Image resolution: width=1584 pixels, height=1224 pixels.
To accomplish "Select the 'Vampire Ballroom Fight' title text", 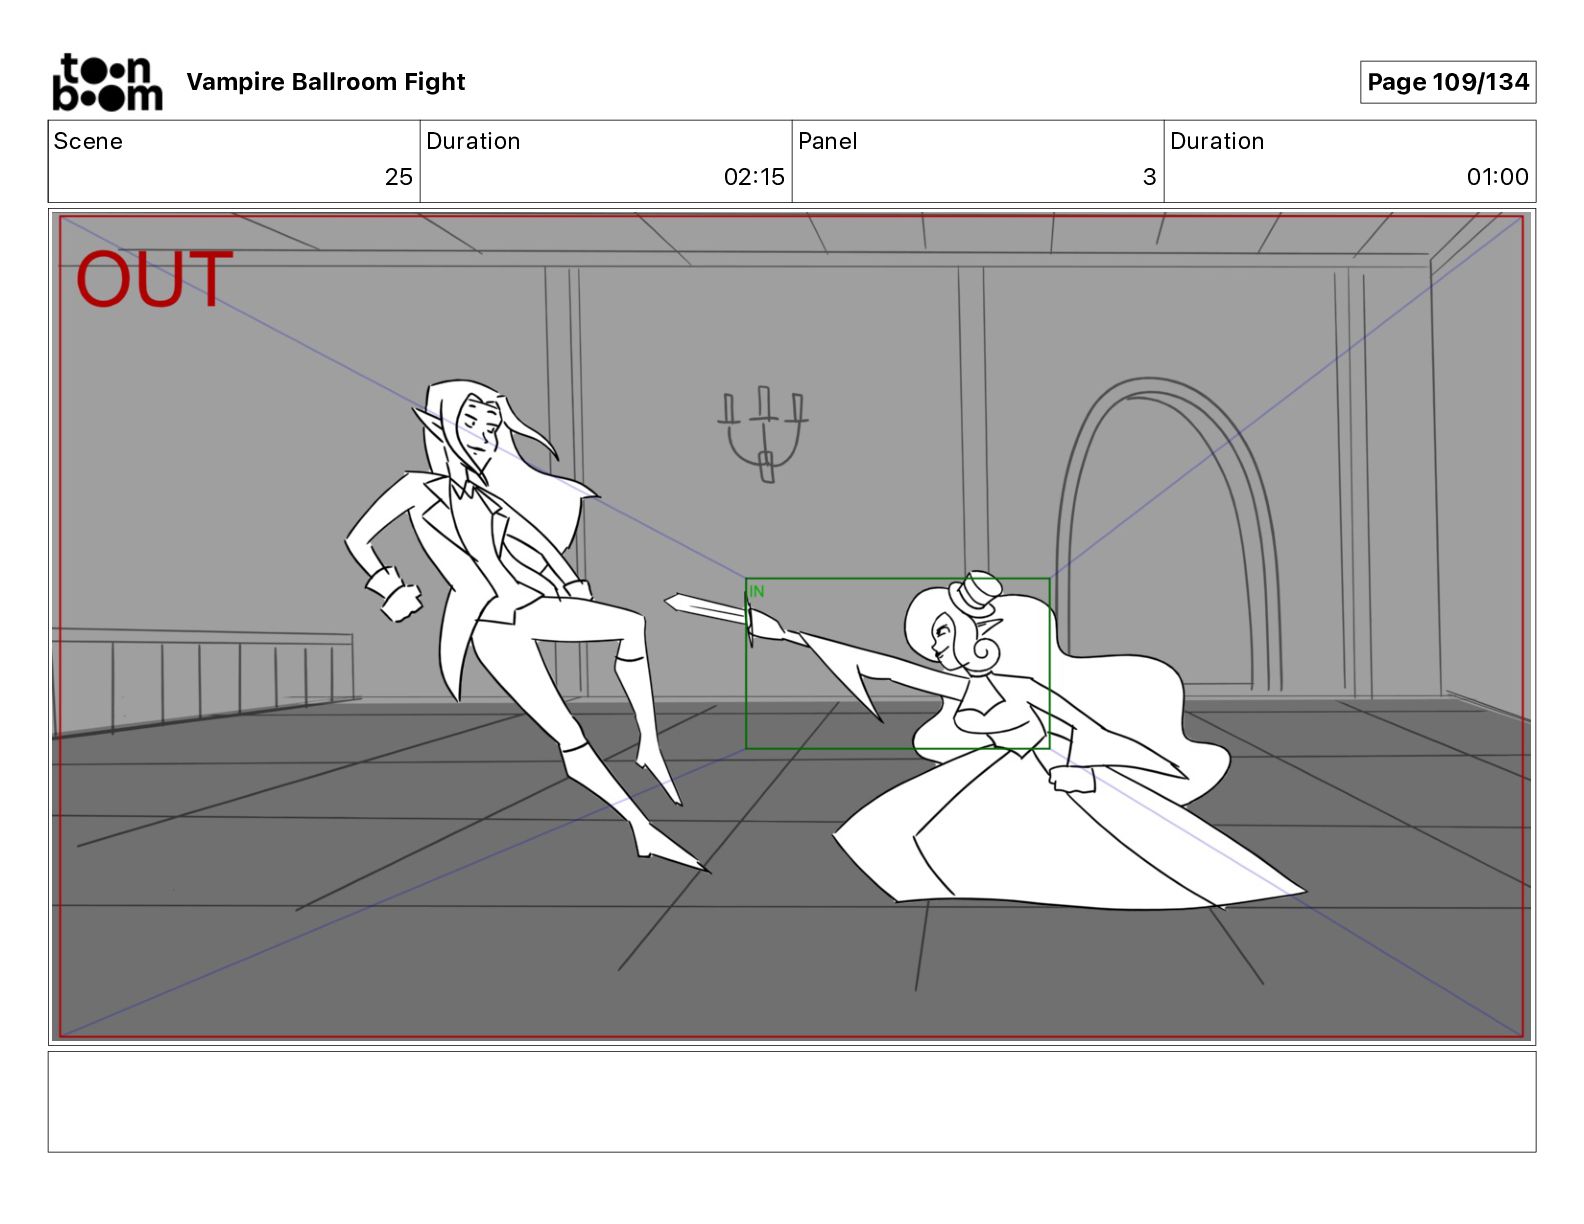I will 326,82.
